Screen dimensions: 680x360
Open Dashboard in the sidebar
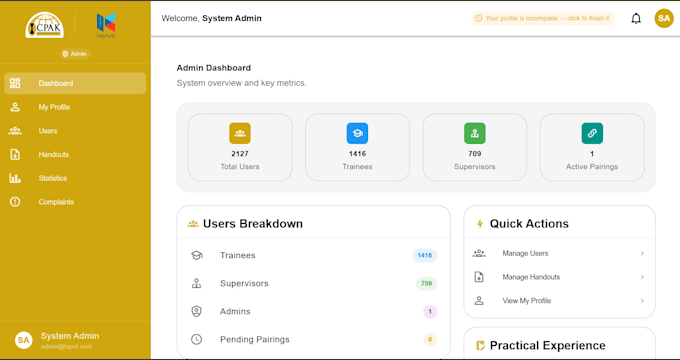(x=75, y=83)
